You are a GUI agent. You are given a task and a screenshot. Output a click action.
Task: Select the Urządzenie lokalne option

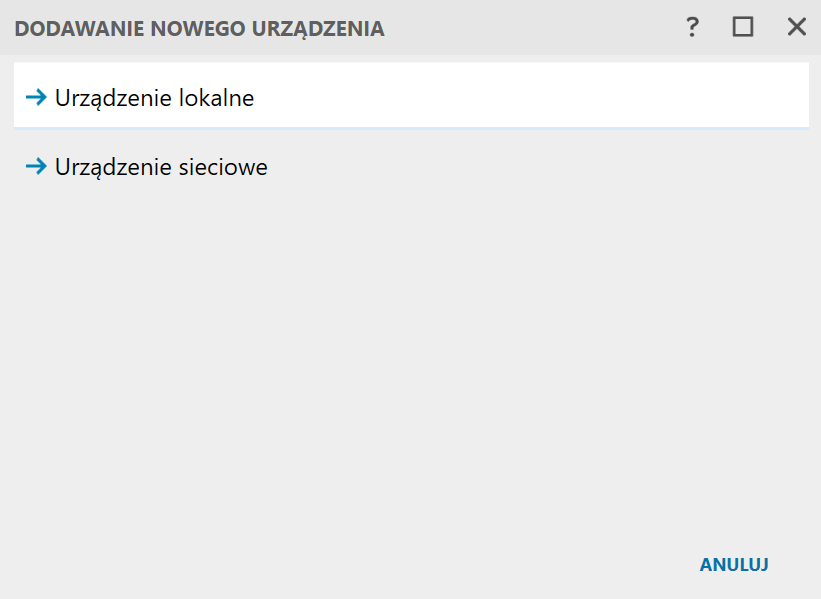[x=155, y=98]
